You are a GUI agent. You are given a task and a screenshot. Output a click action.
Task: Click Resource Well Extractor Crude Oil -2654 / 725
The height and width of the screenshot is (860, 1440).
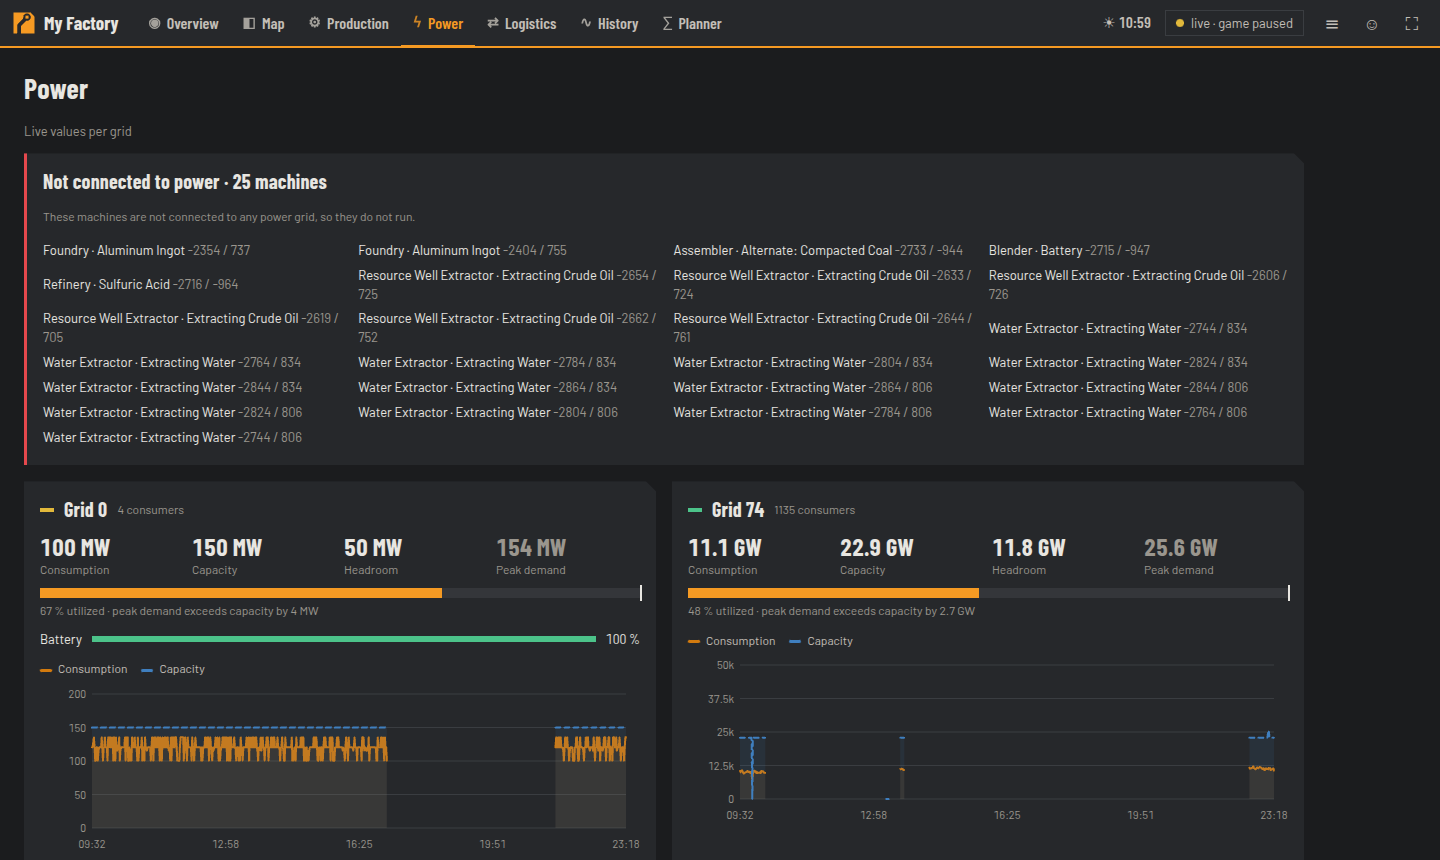click(508, 285)
